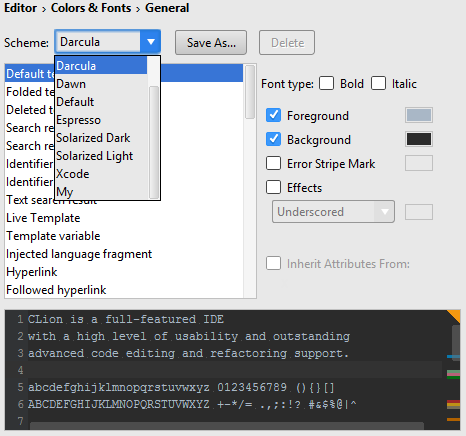
Task: Click the preview editor vertical scrollbar
Action: (456, 343)
